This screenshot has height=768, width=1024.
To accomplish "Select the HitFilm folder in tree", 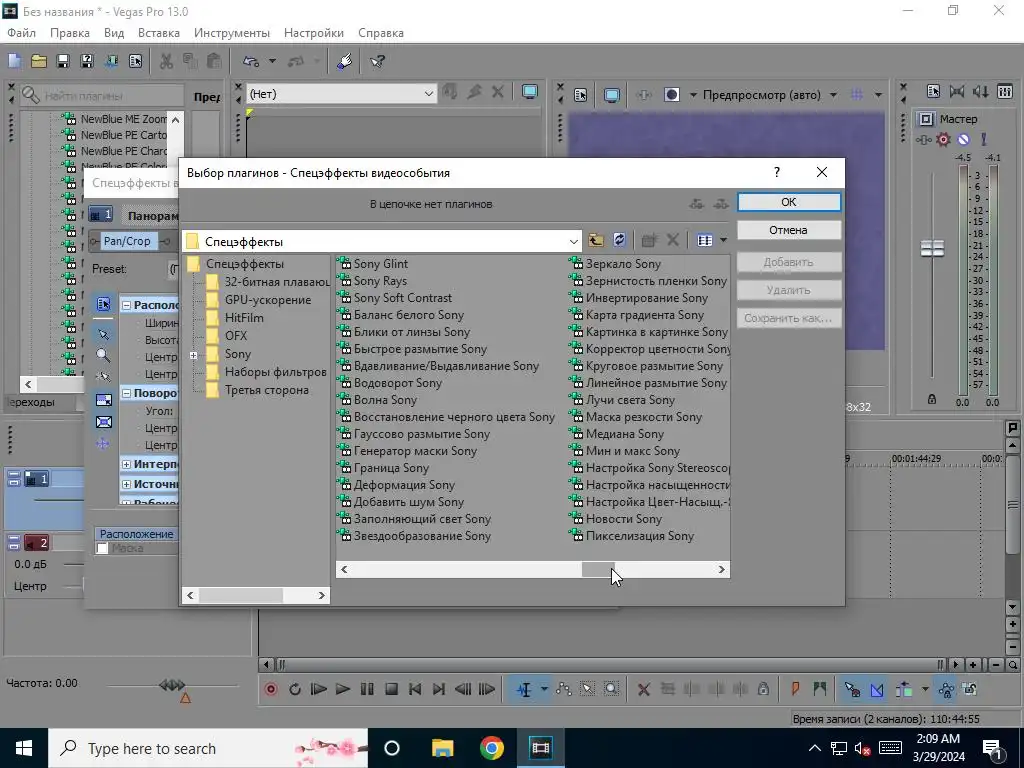I will coord(244,318).
